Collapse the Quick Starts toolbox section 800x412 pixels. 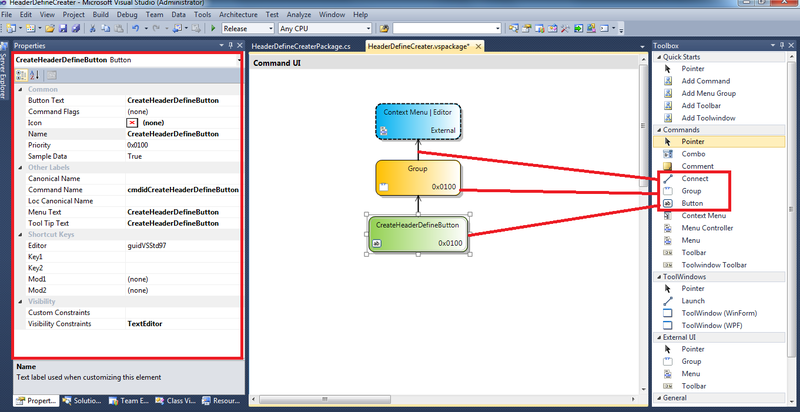(x=658, y=57)
